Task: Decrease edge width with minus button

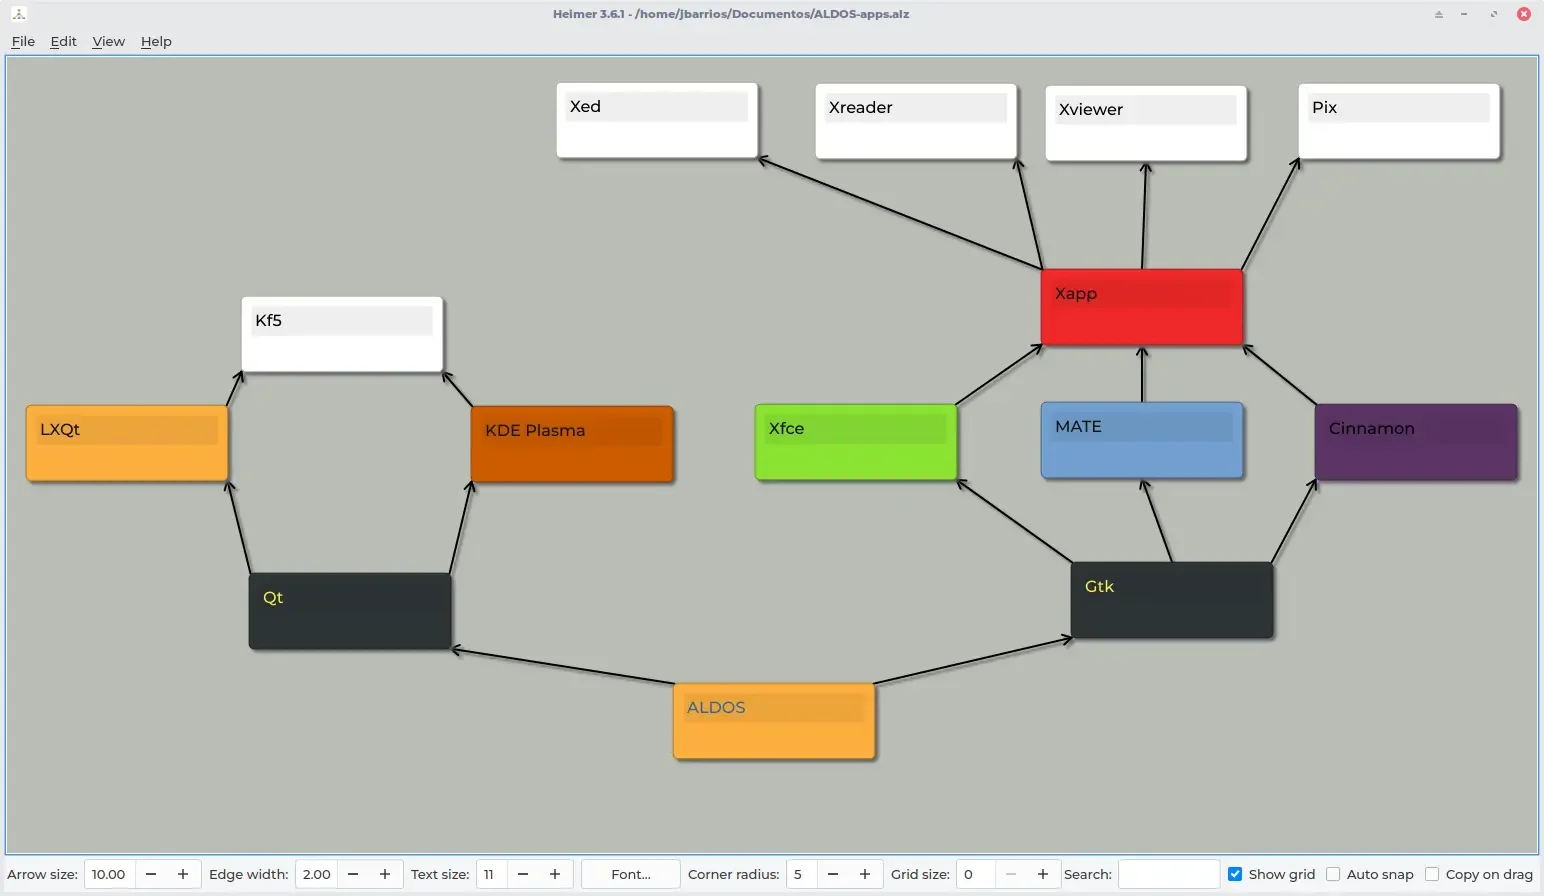Action: pos(353,874)
